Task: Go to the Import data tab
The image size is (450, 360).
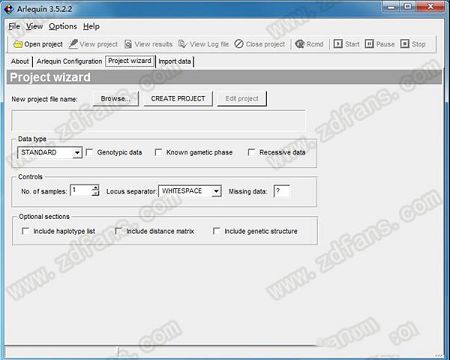Action: (x=175, y=61)
